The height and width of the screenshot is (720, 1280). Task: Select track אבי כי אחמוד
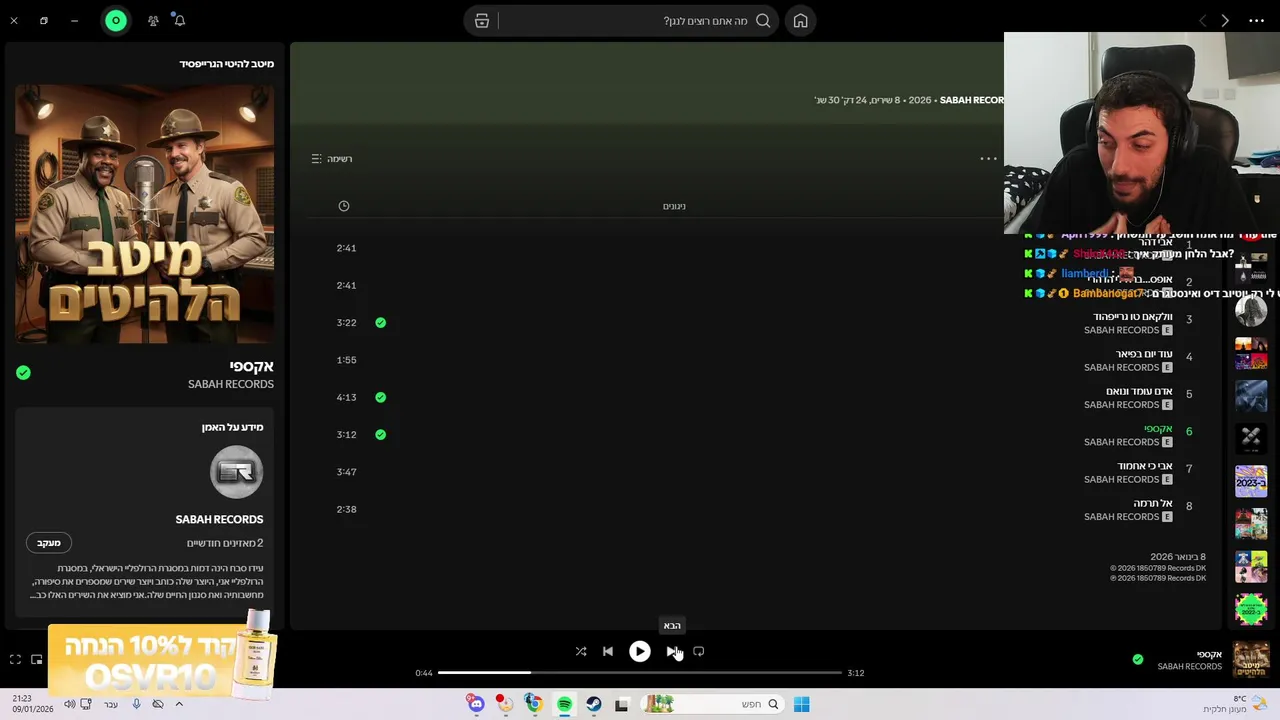coord(1145,466)
